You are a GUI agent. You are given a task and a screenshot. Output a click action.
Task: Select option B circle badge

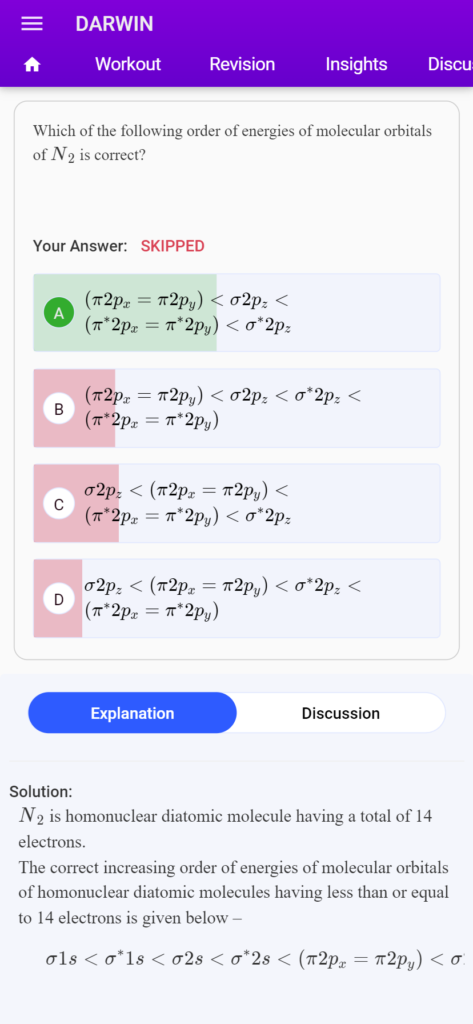point(59,409)
